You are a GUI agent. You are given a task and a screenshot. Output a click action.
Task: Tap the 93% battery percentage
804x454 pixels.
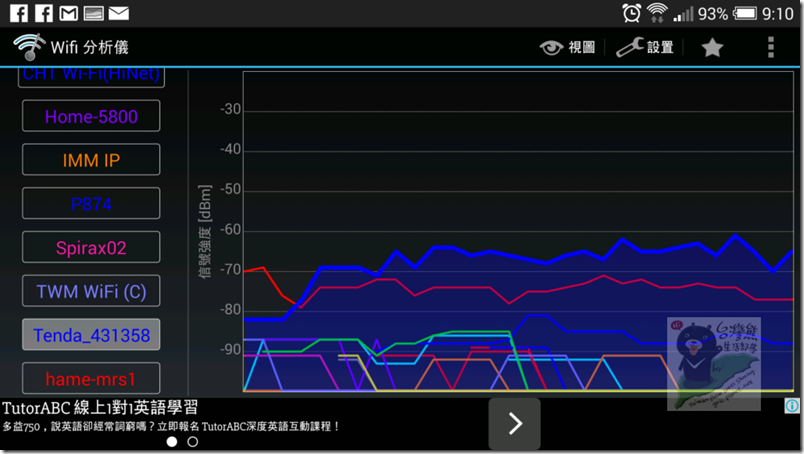[x=713, y=14]
